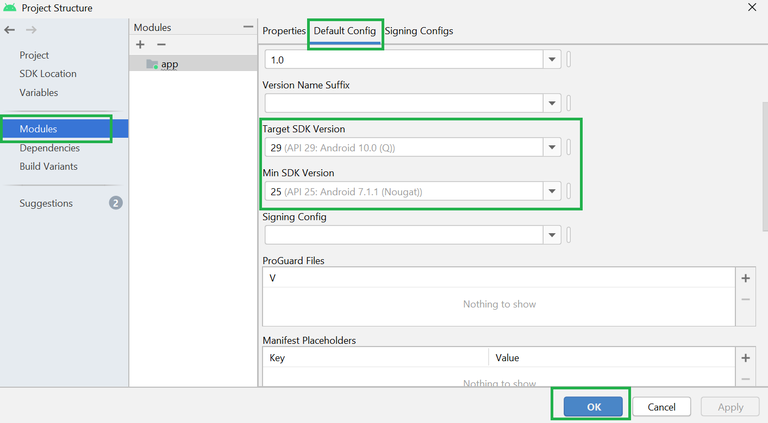Switch to the Properties tab
Screen dimensions: 768x423
284,31
